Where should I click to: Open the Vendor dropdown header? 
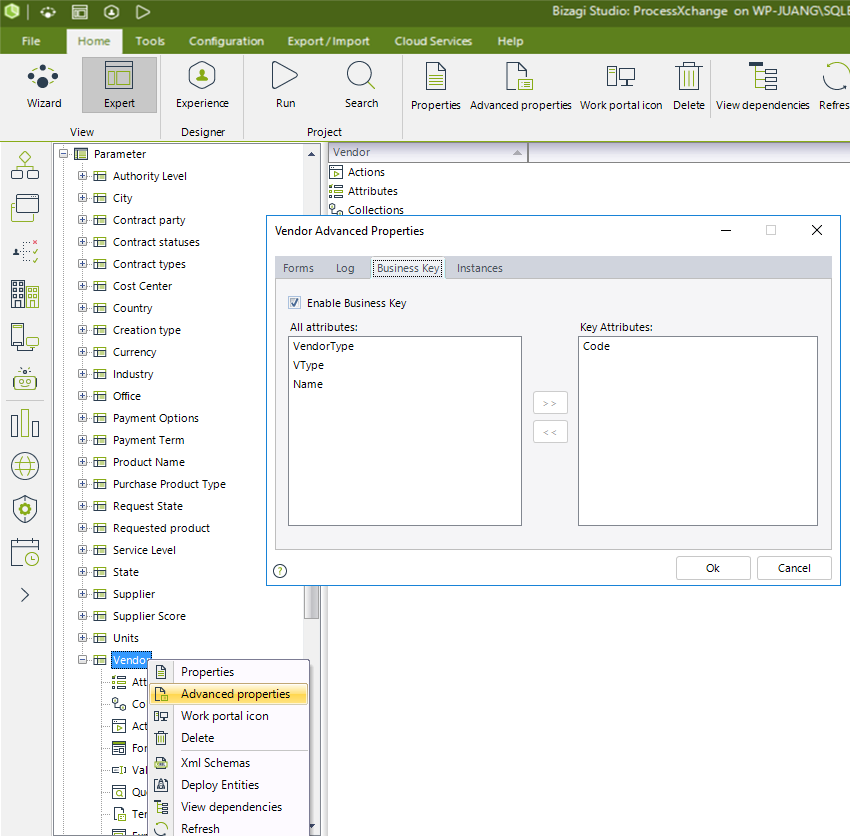coord(428,152)
